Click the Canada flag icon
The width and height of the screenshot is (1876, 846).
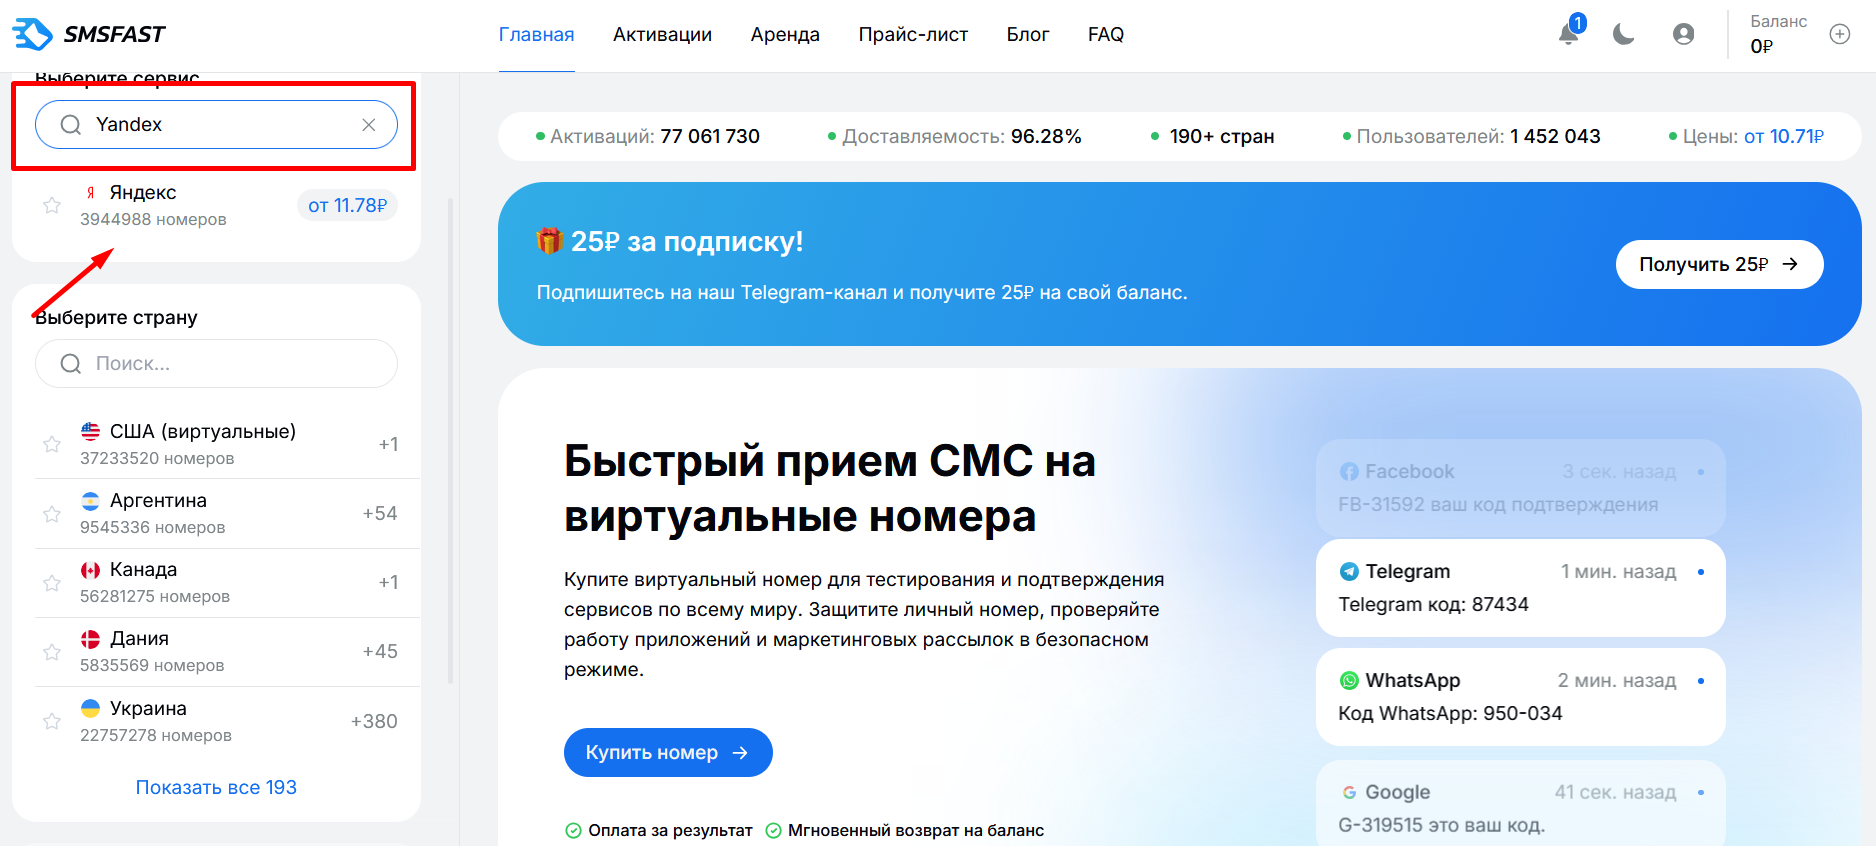90,569
